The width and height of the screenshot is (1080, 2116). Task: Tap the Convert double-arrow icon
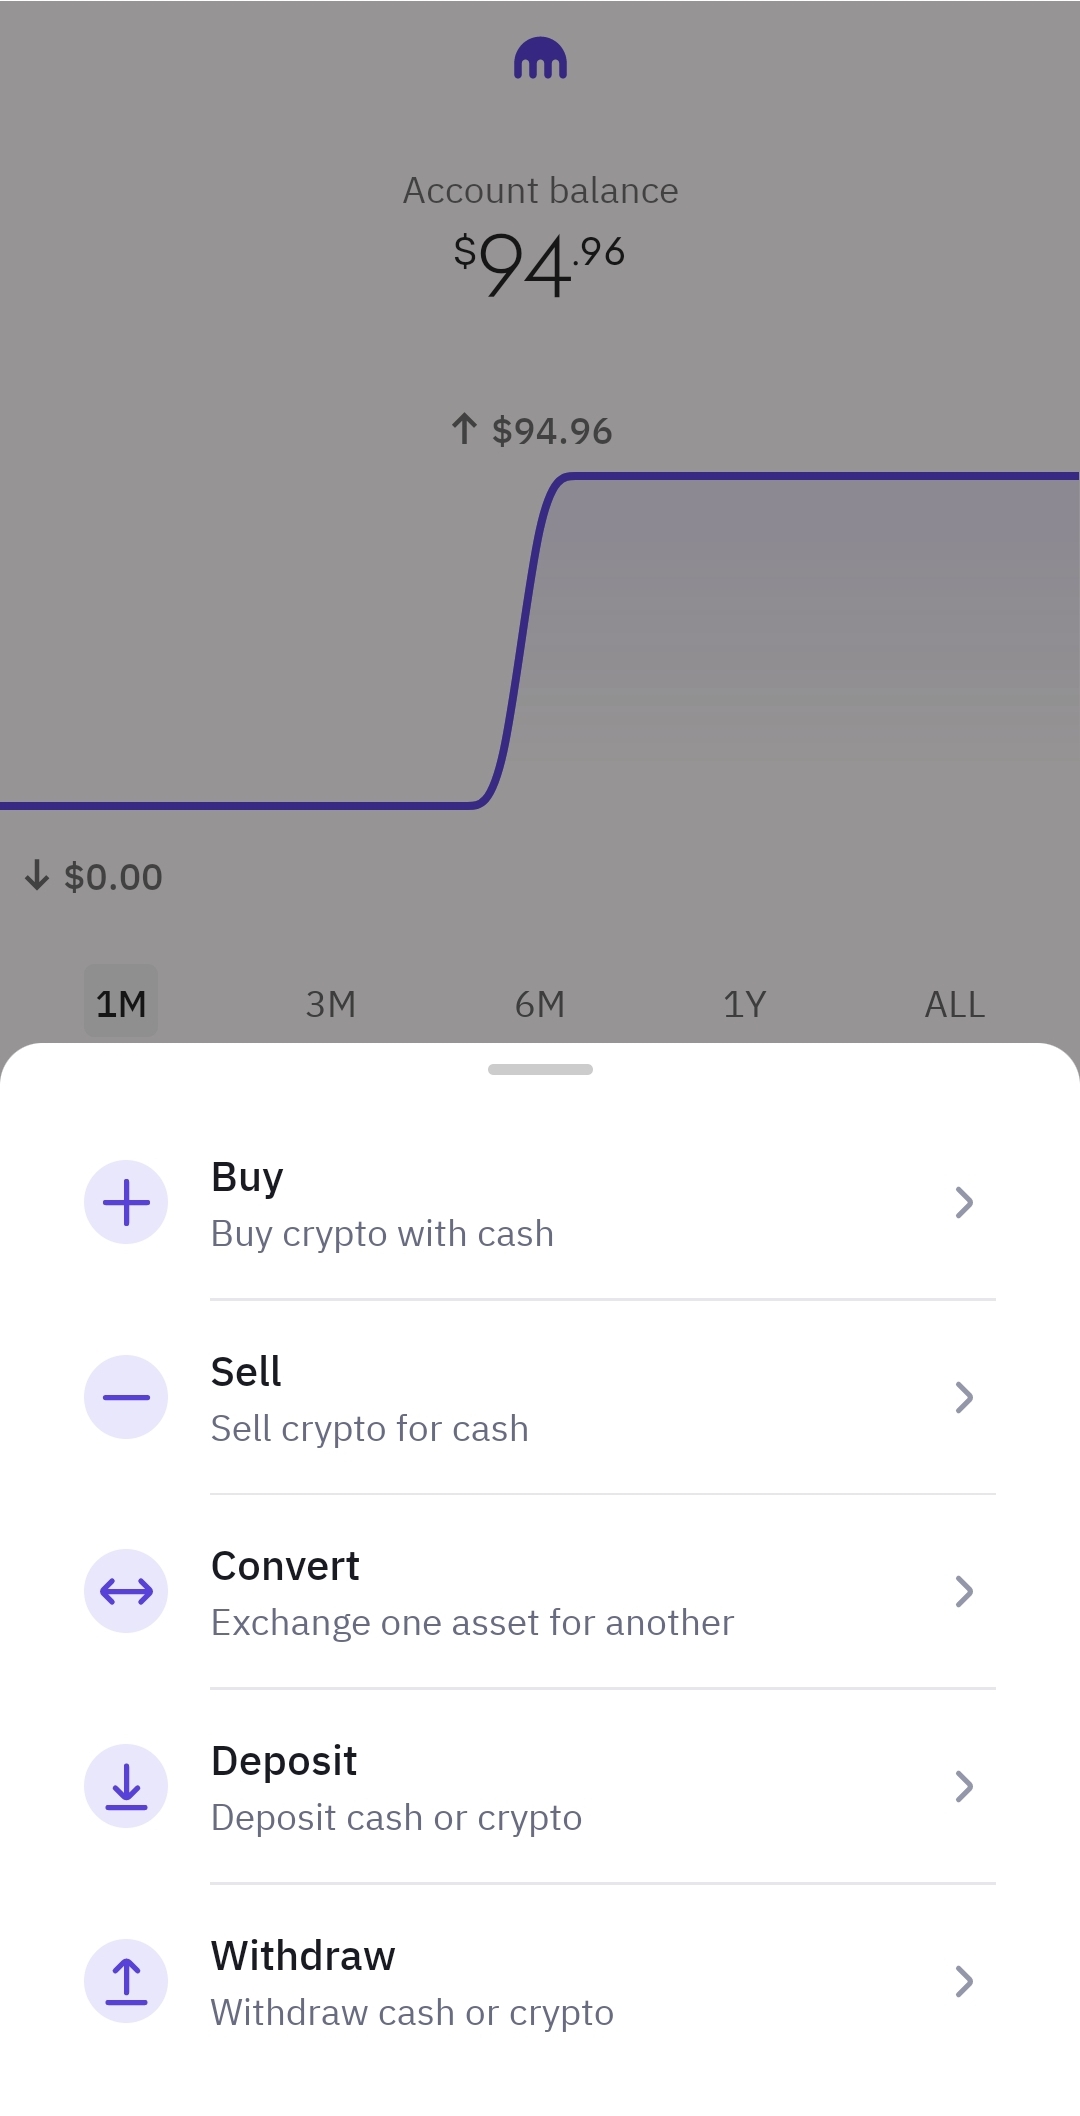click(x=126, y=1591)
